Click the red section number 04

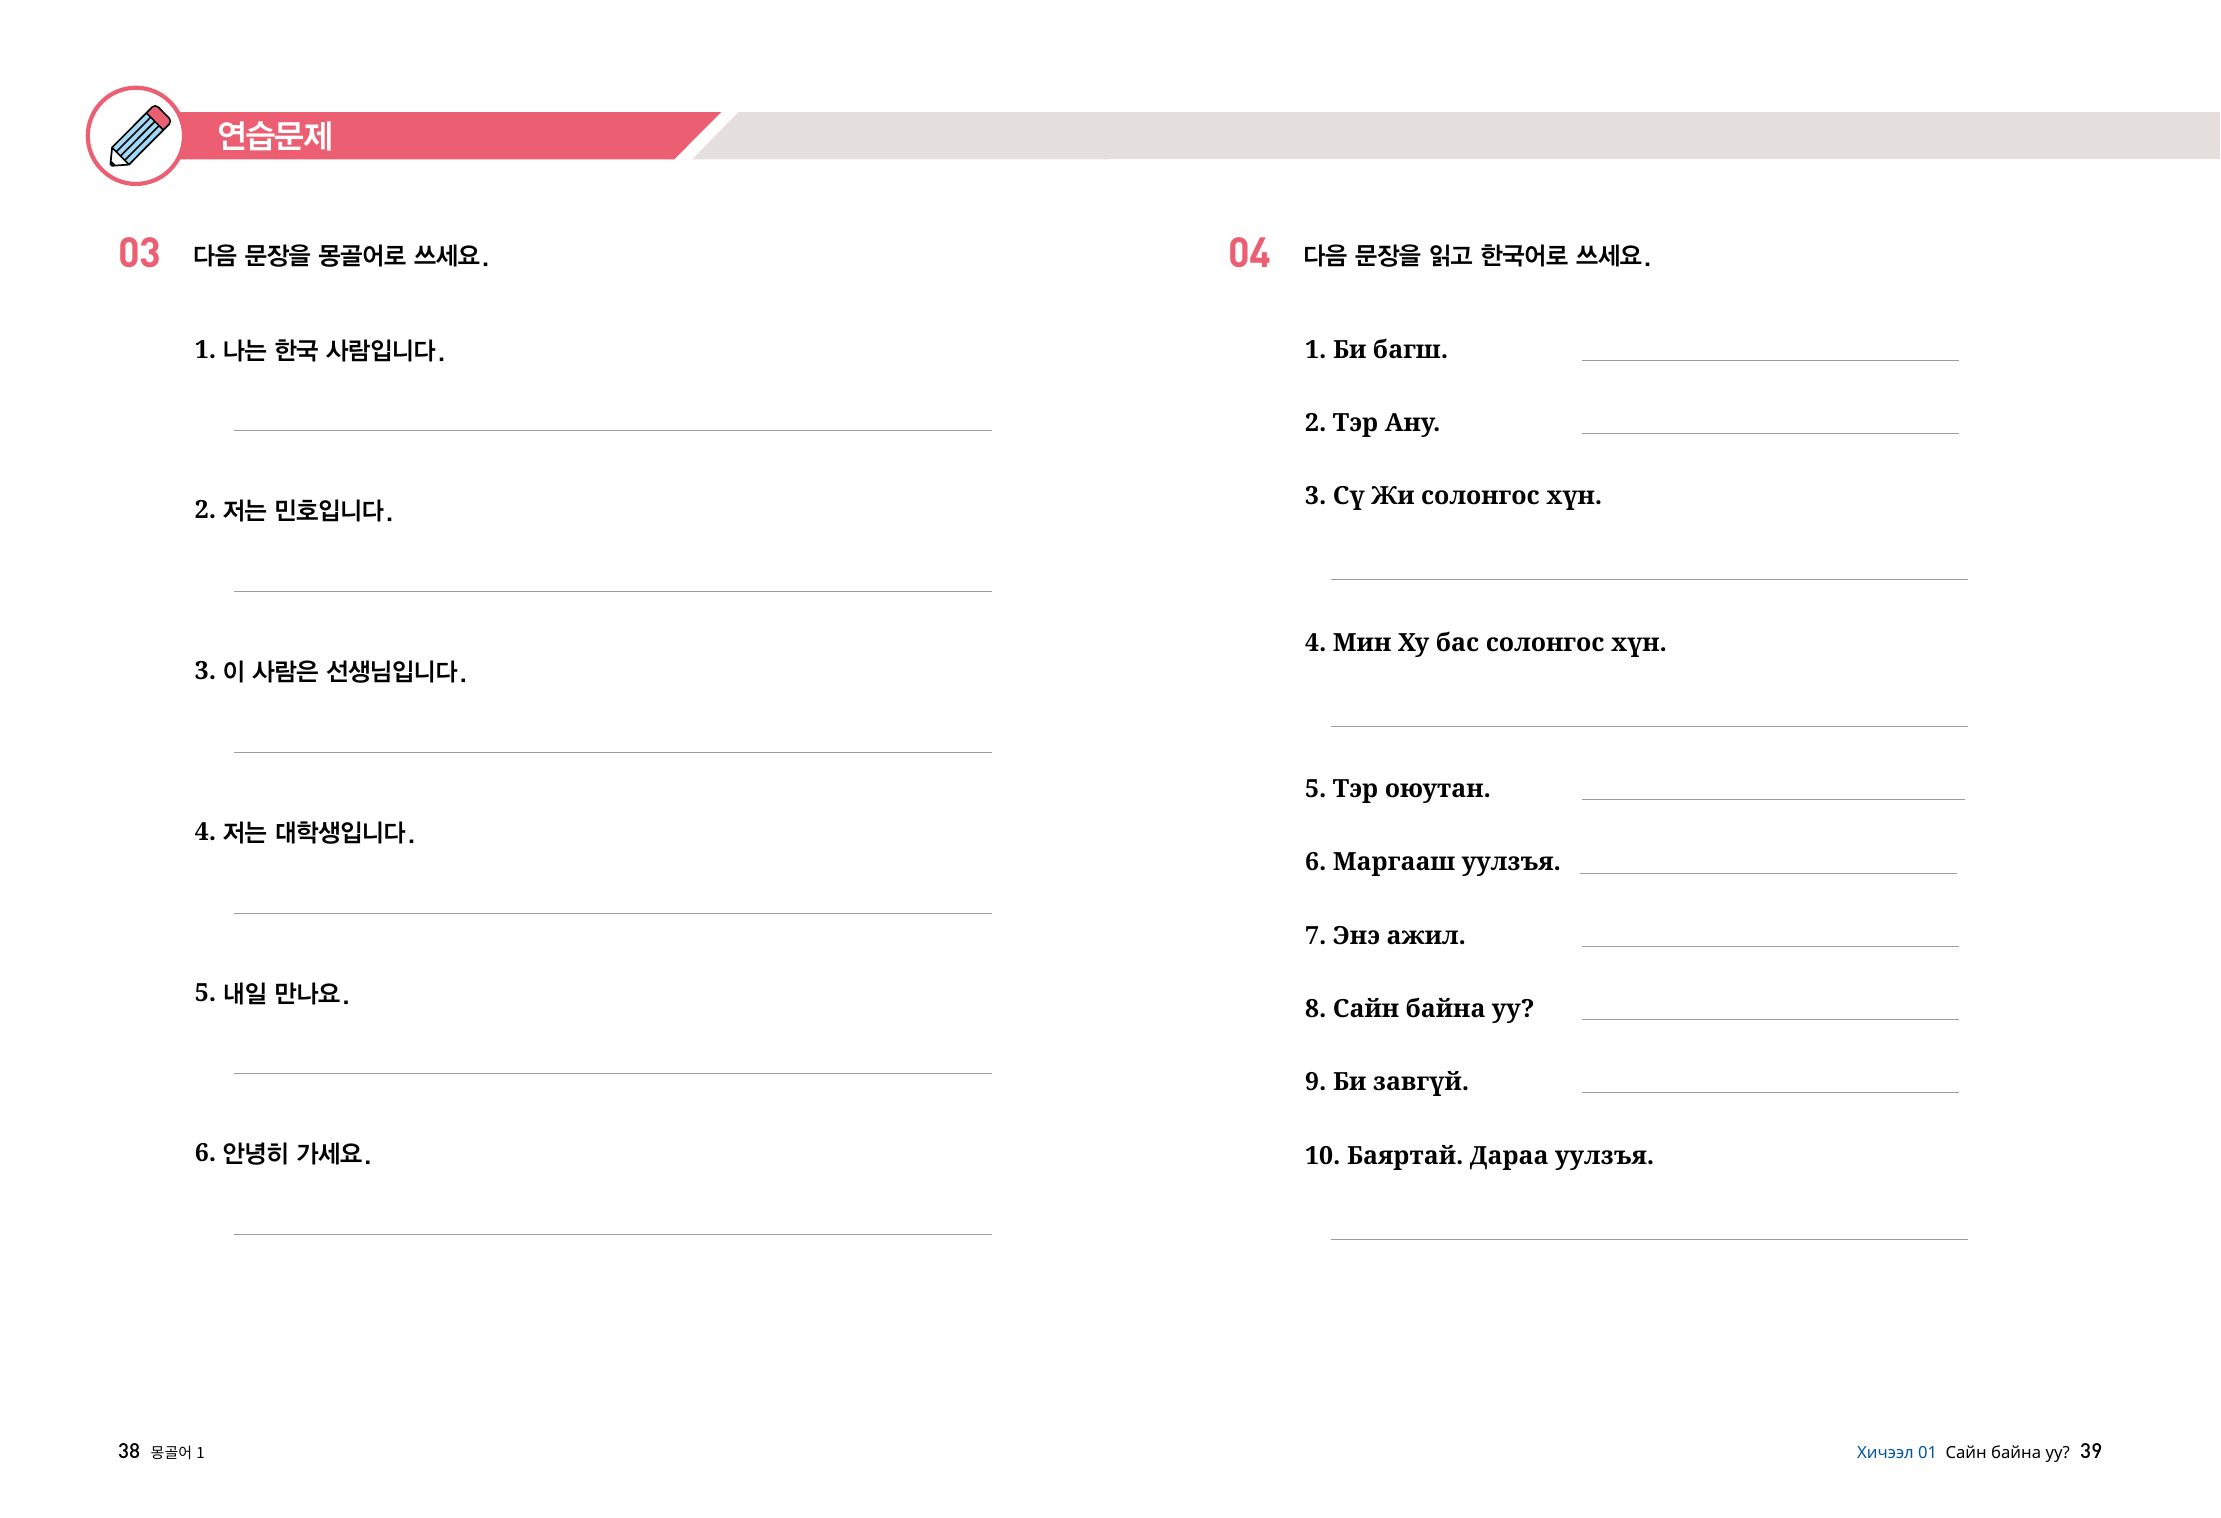point(1249,253)
